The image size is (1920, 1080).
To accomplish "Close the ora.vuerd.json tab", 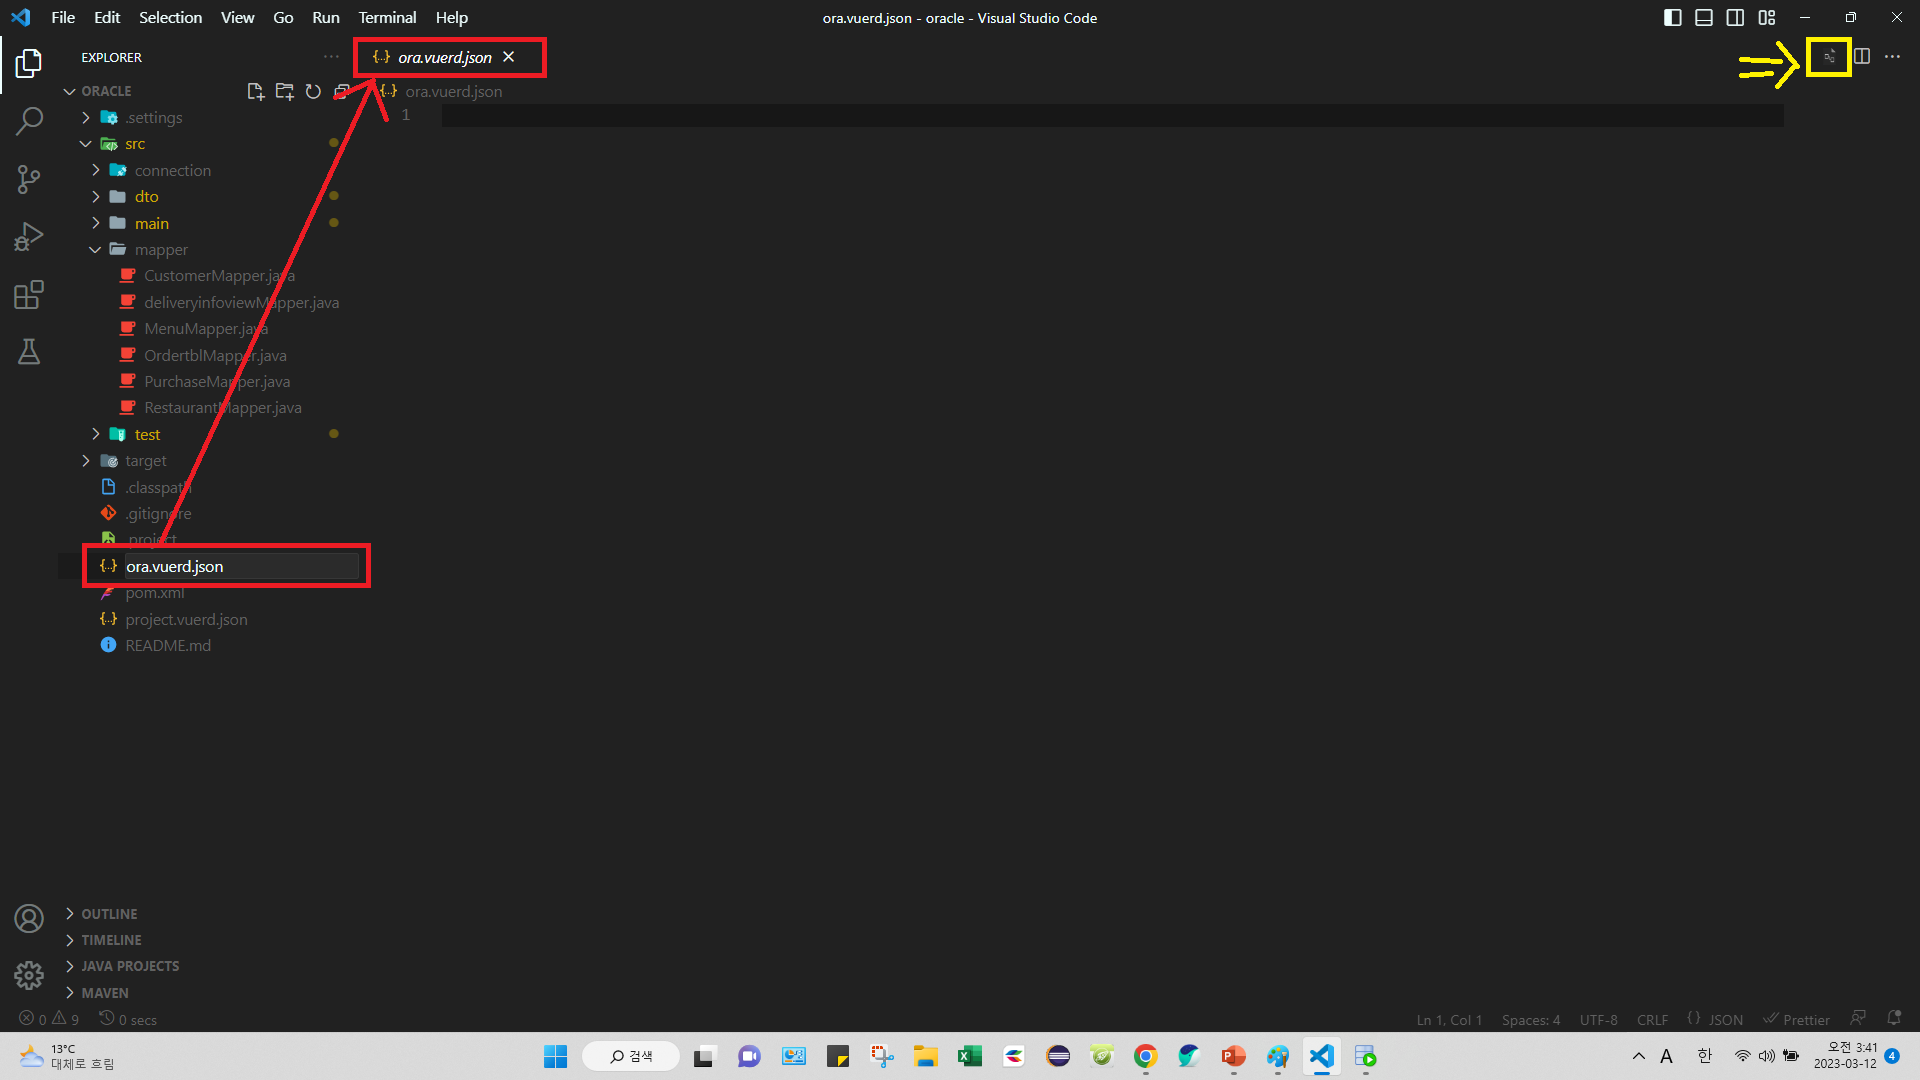I will [x=509, y=57].
